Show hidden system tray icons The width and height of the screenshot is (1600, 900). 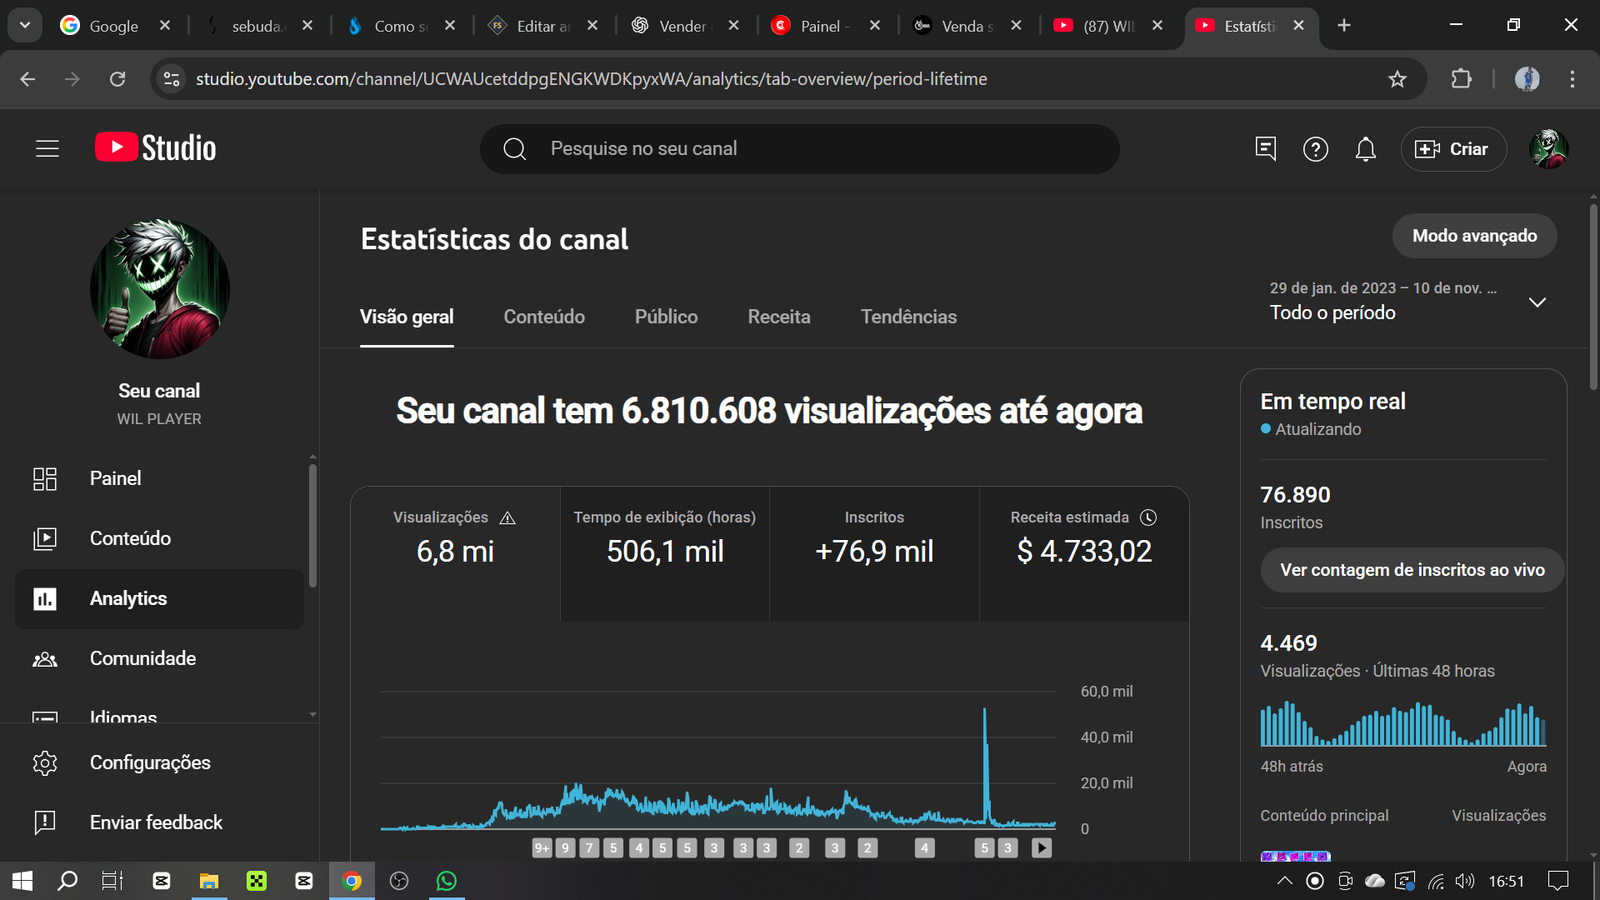tap(1284, 881)
